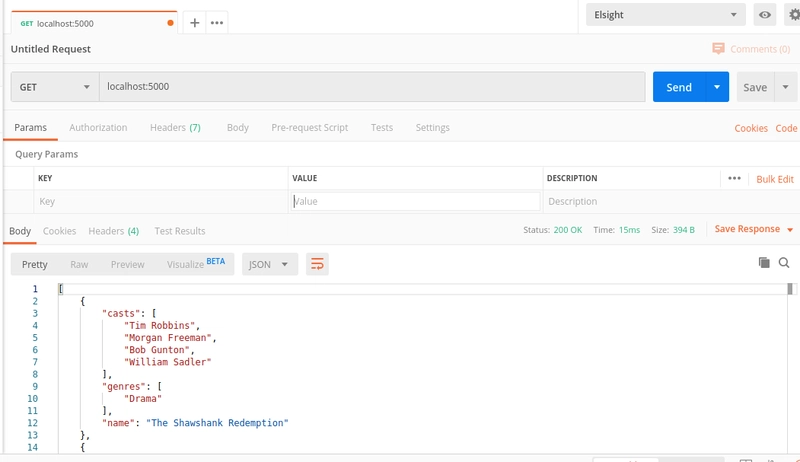
Task: Click the "William Sadler" line in the response
Action: [x=167, y=362]
